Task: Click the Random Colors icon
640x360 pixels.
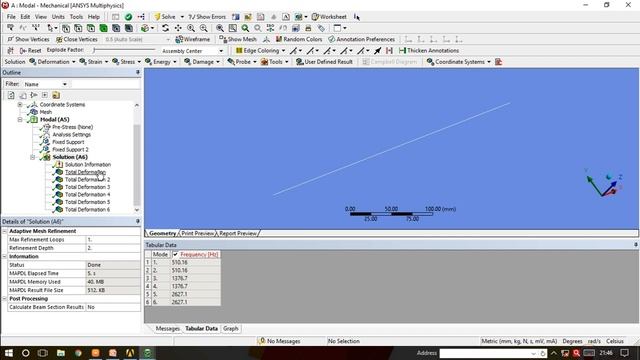Action: pos(279,39)
